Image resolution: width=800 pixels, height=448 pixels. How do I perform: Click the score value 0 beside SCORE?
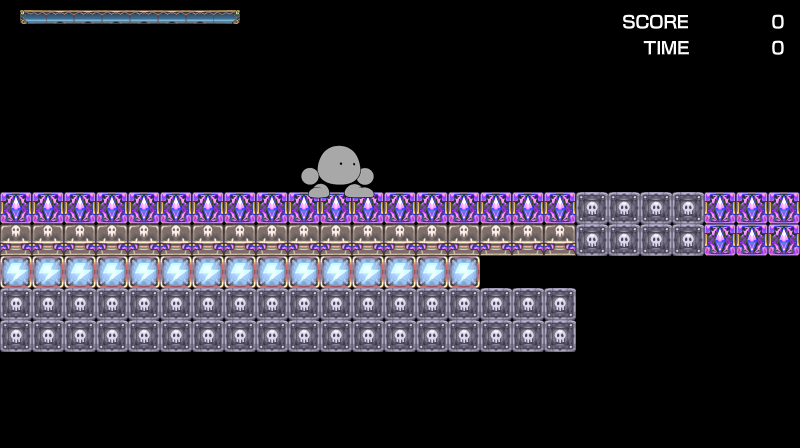point(778,22)
